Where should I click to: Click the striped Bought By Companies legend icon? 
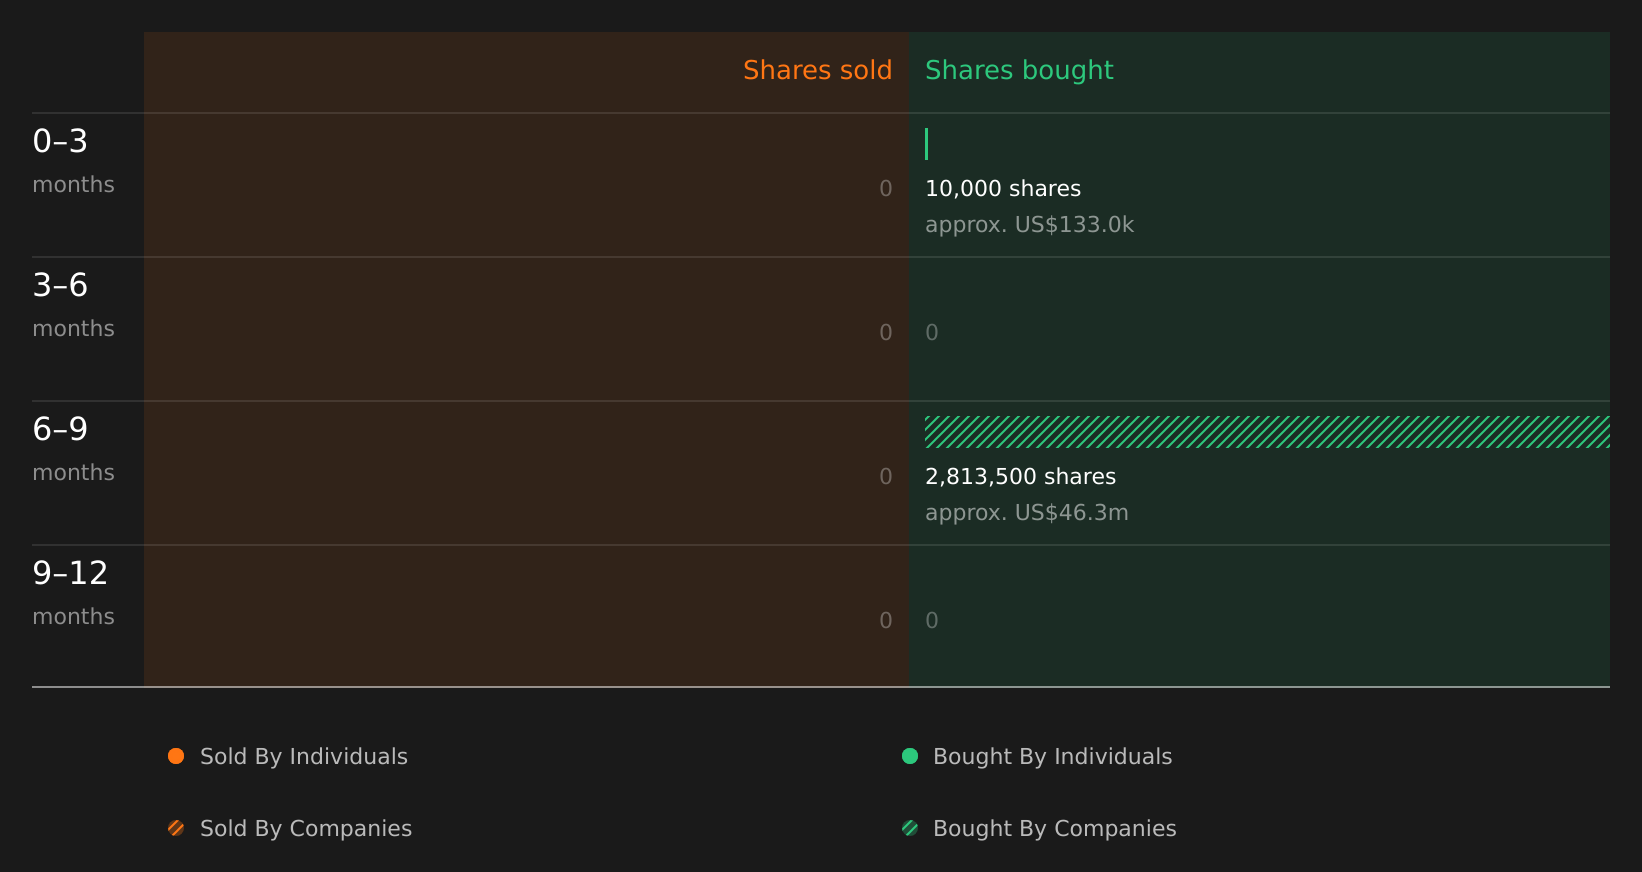[910, 828]
